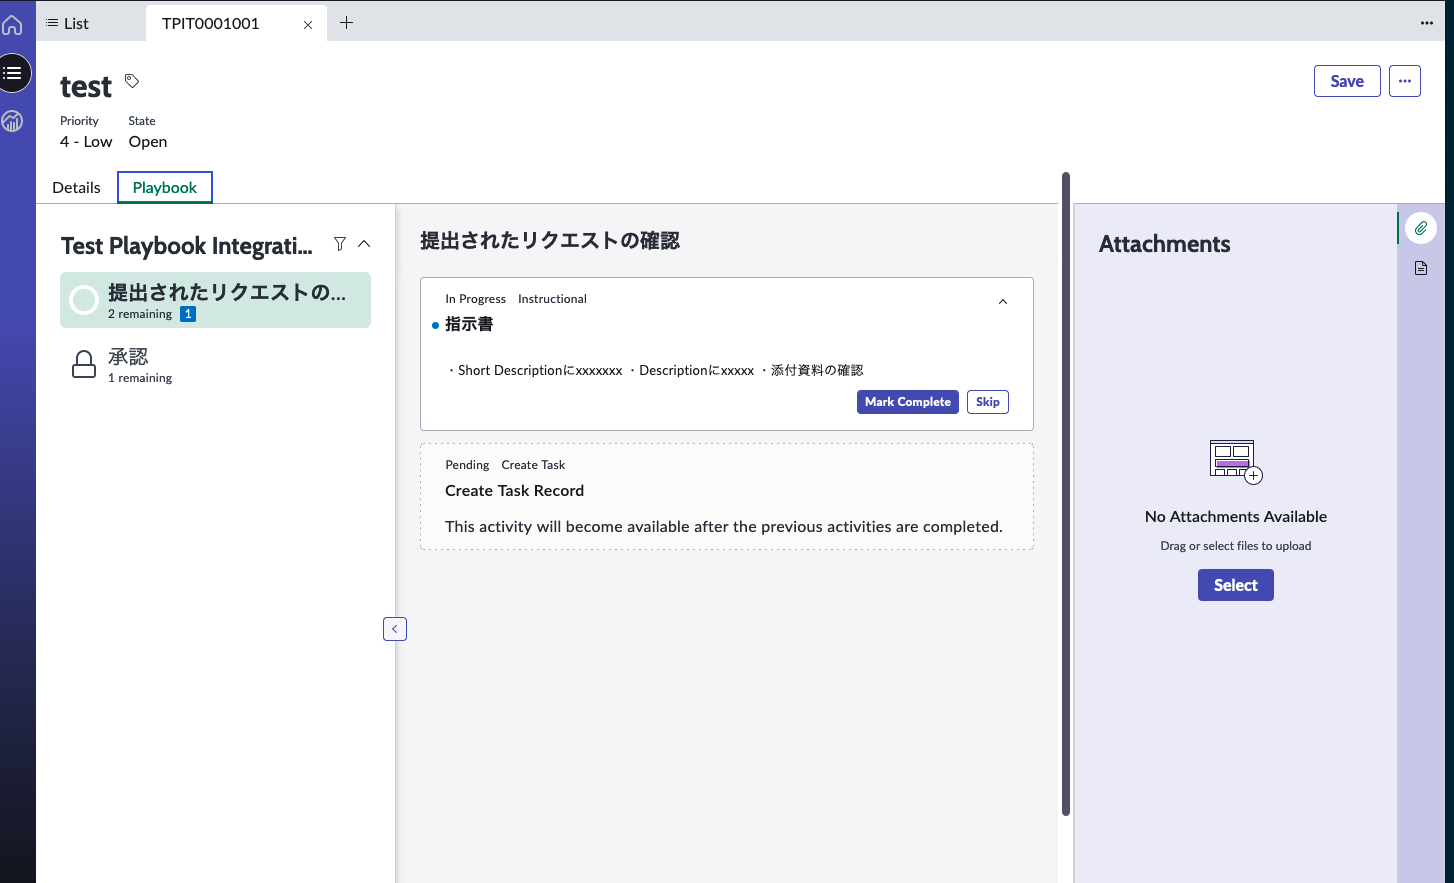Image resolution: width=1454 pixels, height=883 pixels.
Task: Click the list icon inside the List tab
Action: pos(54,22)
